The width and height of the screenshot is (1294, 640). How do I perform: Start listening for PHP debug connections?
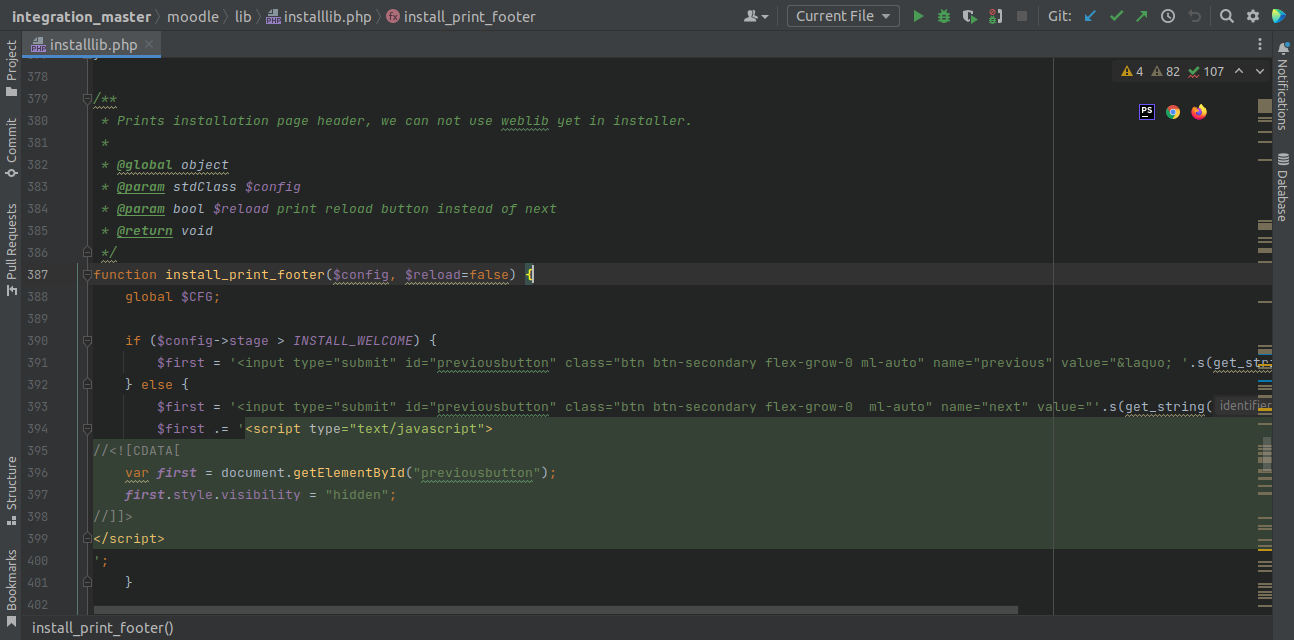pos(995,16)
